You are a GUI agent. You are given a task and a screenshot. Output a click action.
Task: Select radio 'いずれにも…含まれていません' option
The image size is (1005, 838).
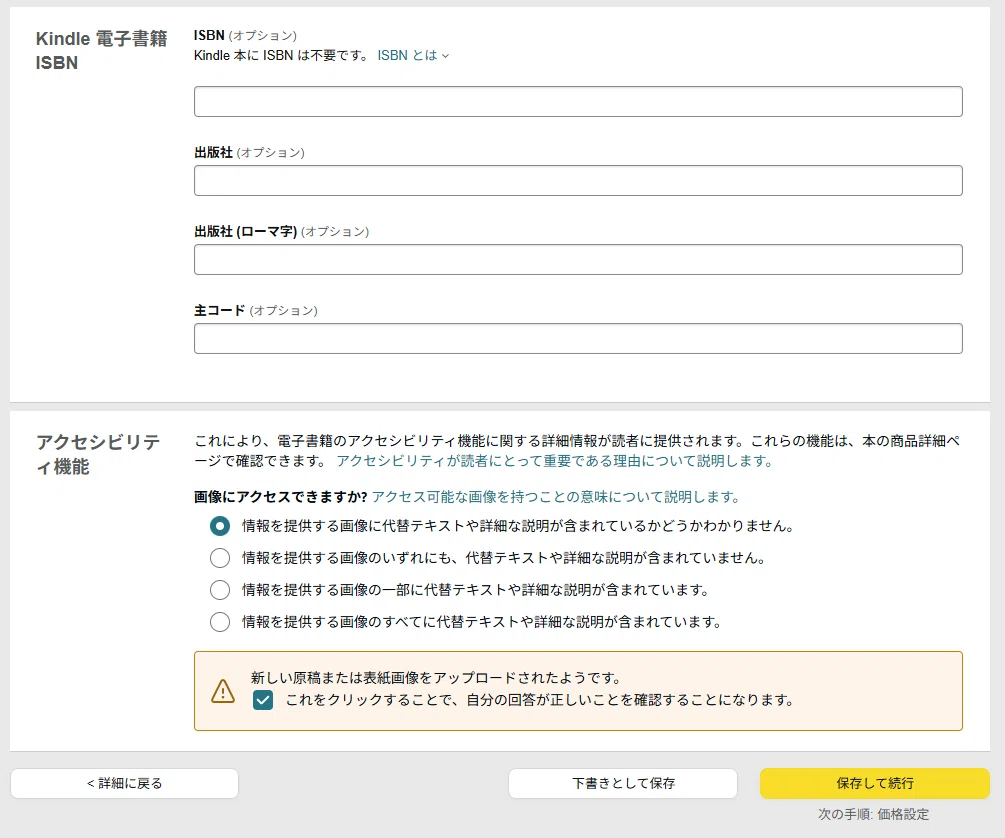point(220,558)
